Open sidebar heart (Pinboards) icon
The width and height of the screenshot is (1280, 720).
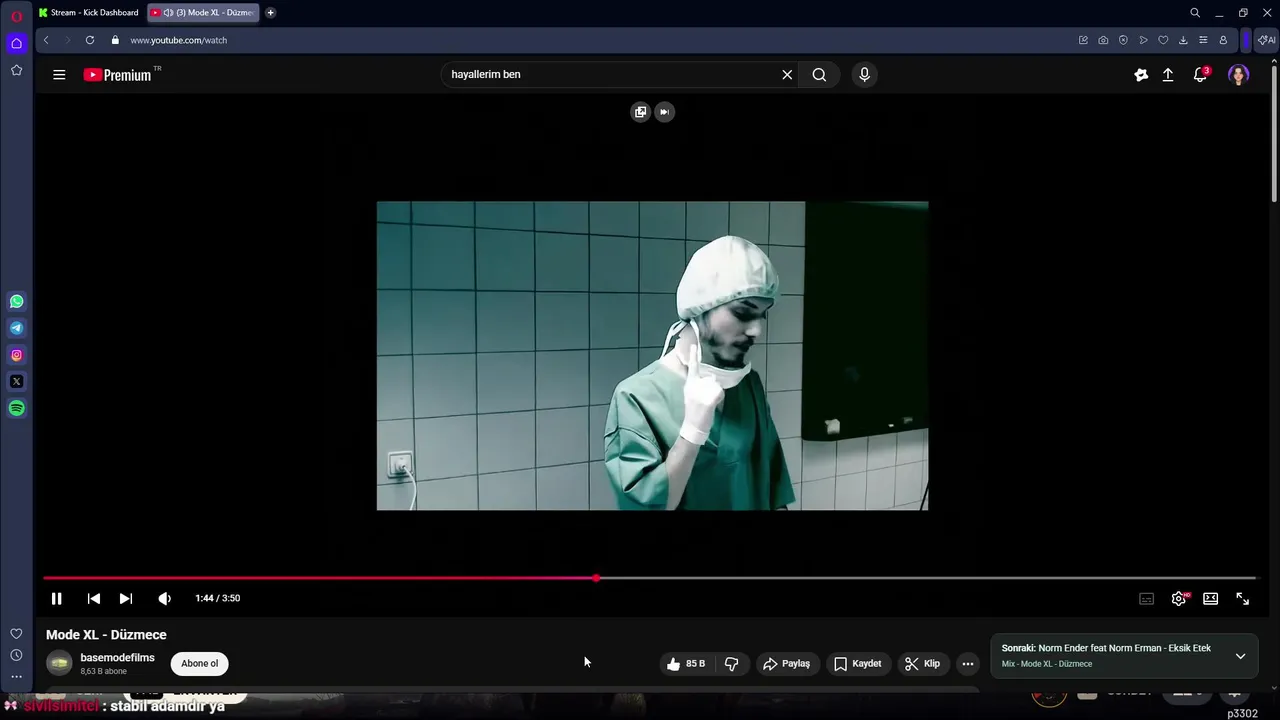click(16, 634)
